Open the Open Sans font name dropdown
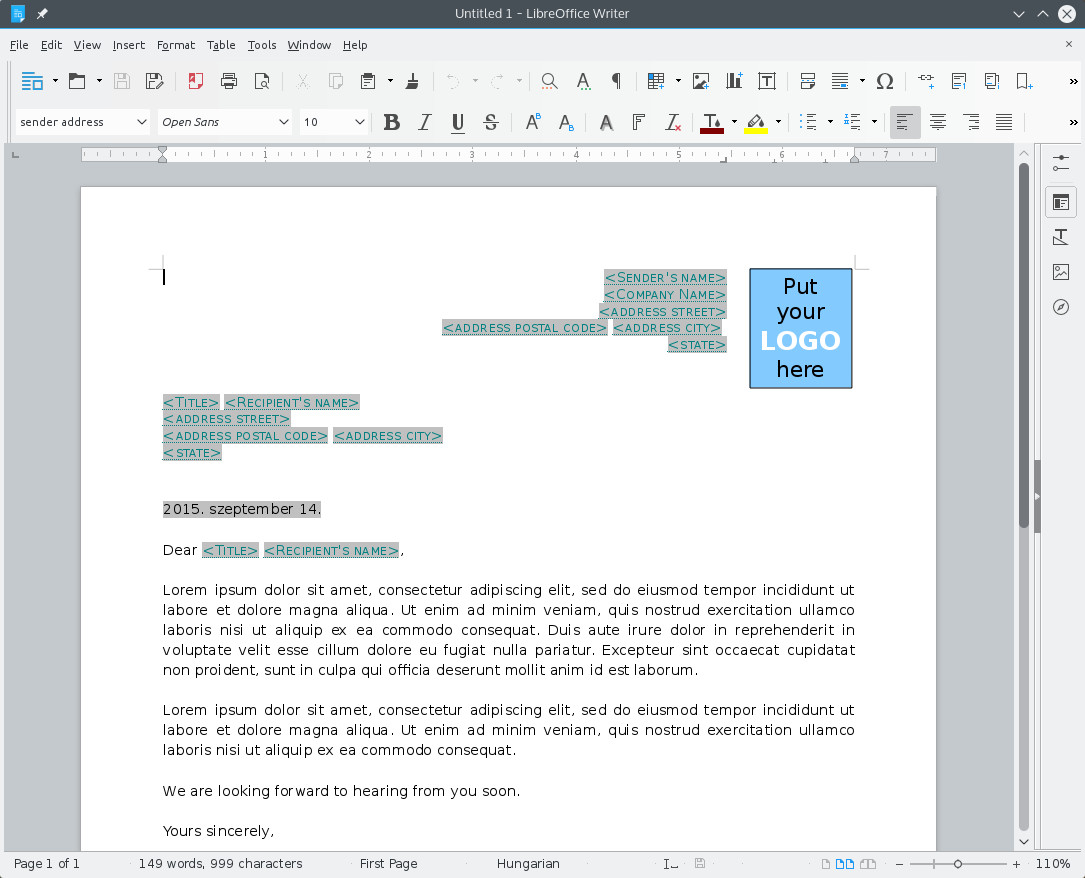1085x878 pixels. tap(283, 122)
